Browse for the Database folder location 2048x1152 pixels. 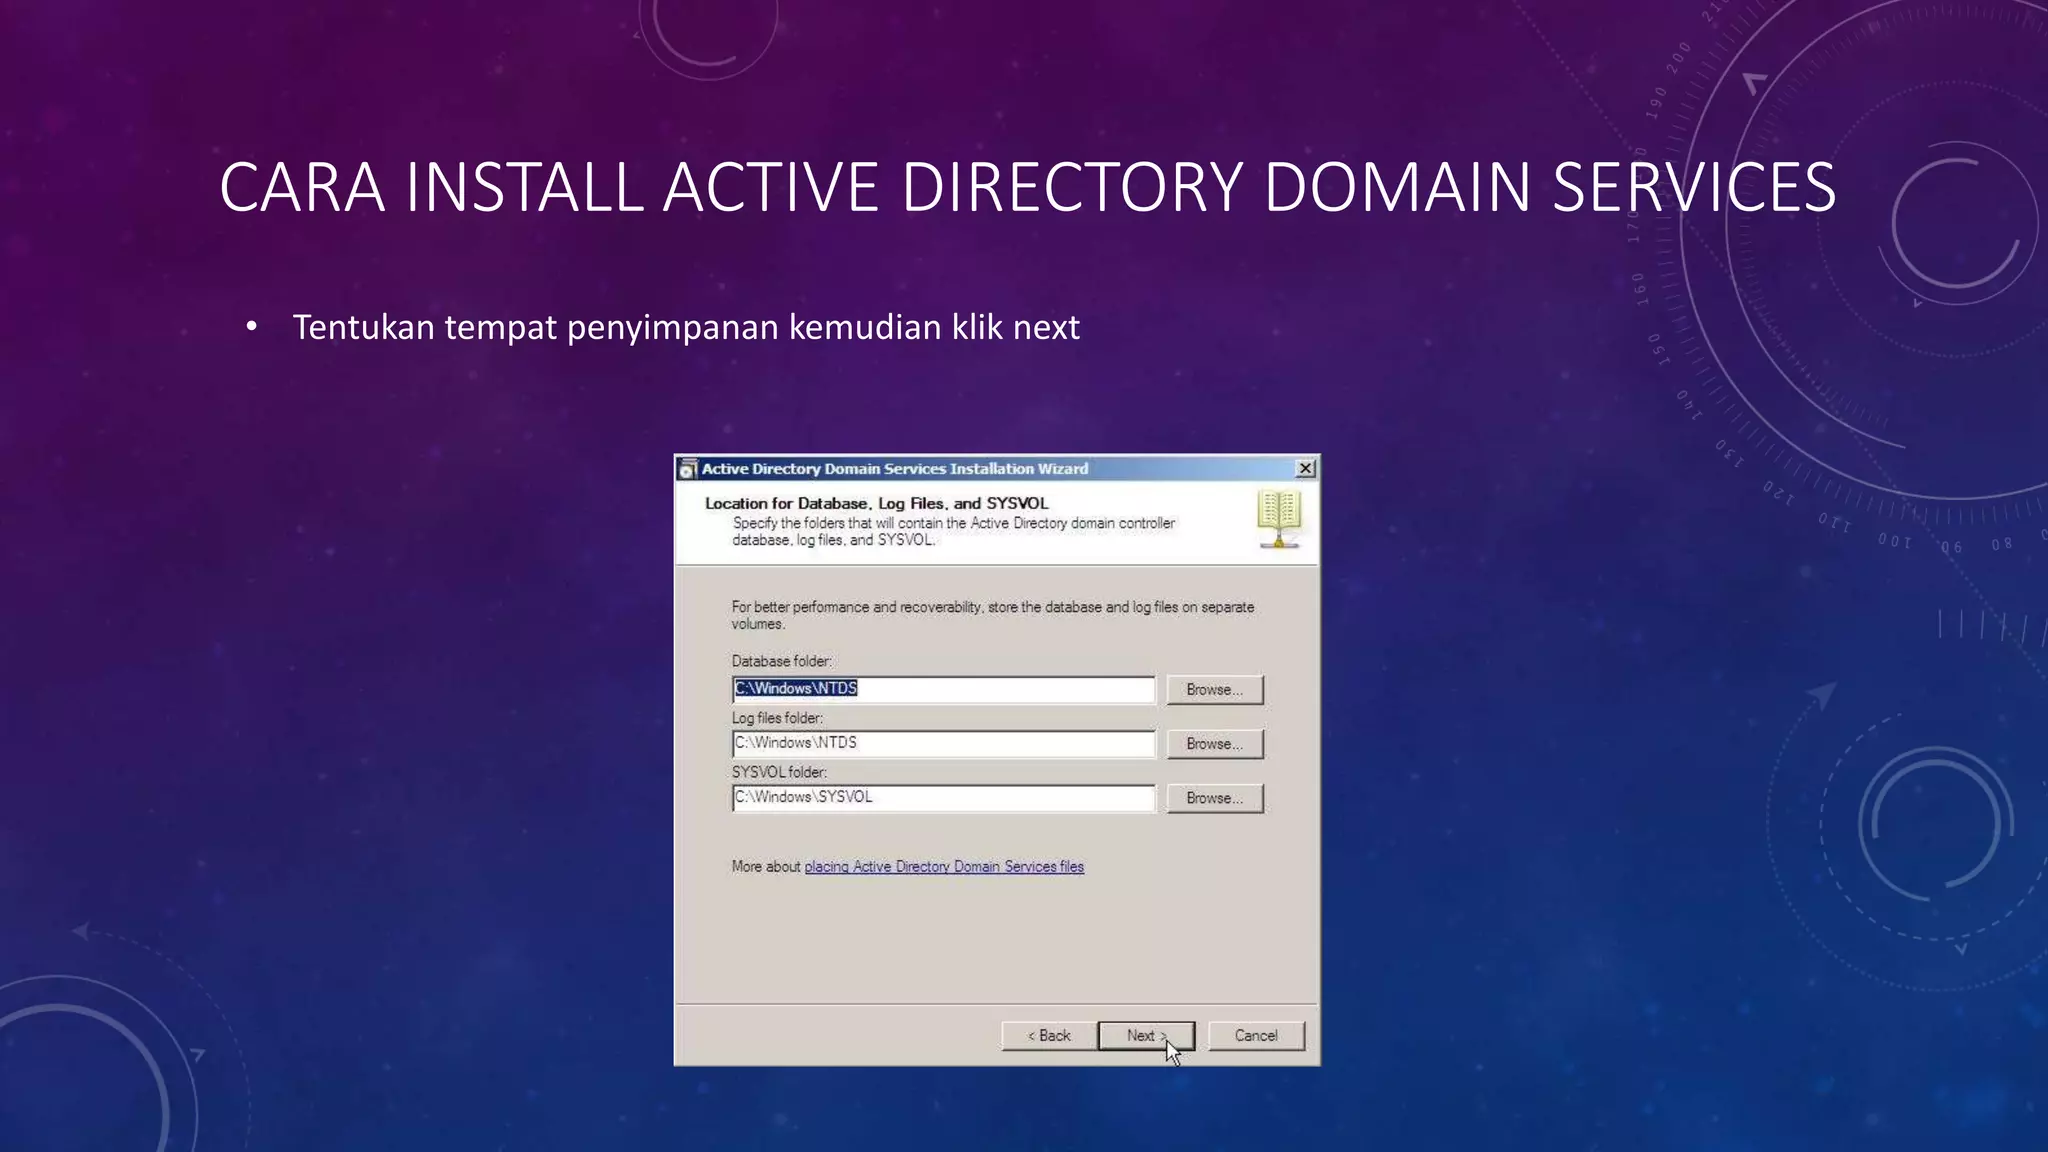click(1214, 690)
